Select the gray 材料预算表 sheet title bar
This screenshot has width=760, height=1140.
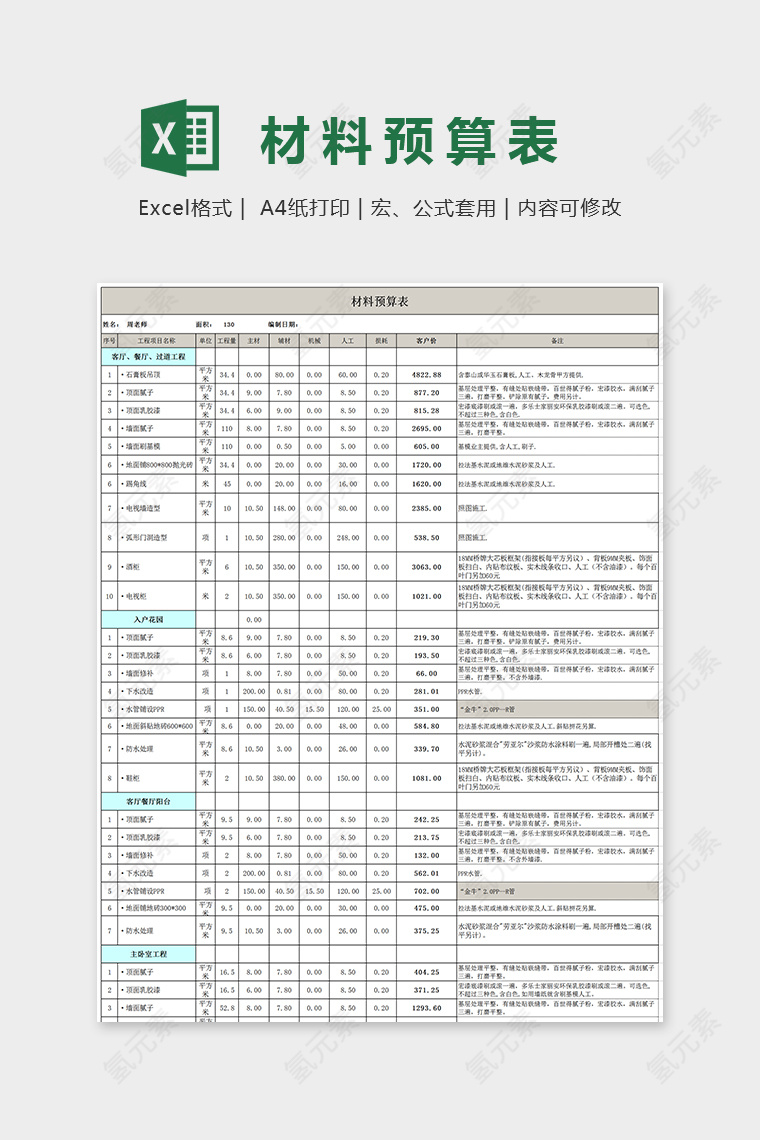(380, 301)
